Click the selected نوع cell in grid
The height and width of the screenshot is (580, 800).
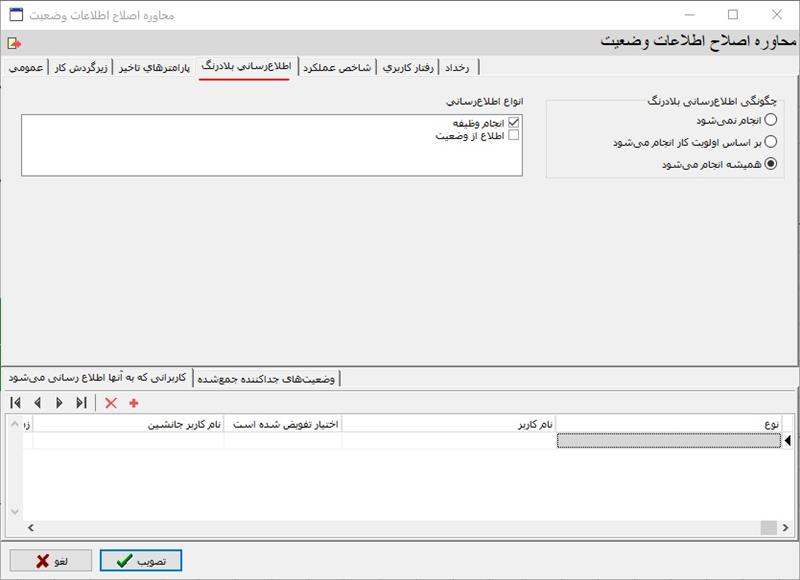(x=668, y=441)
